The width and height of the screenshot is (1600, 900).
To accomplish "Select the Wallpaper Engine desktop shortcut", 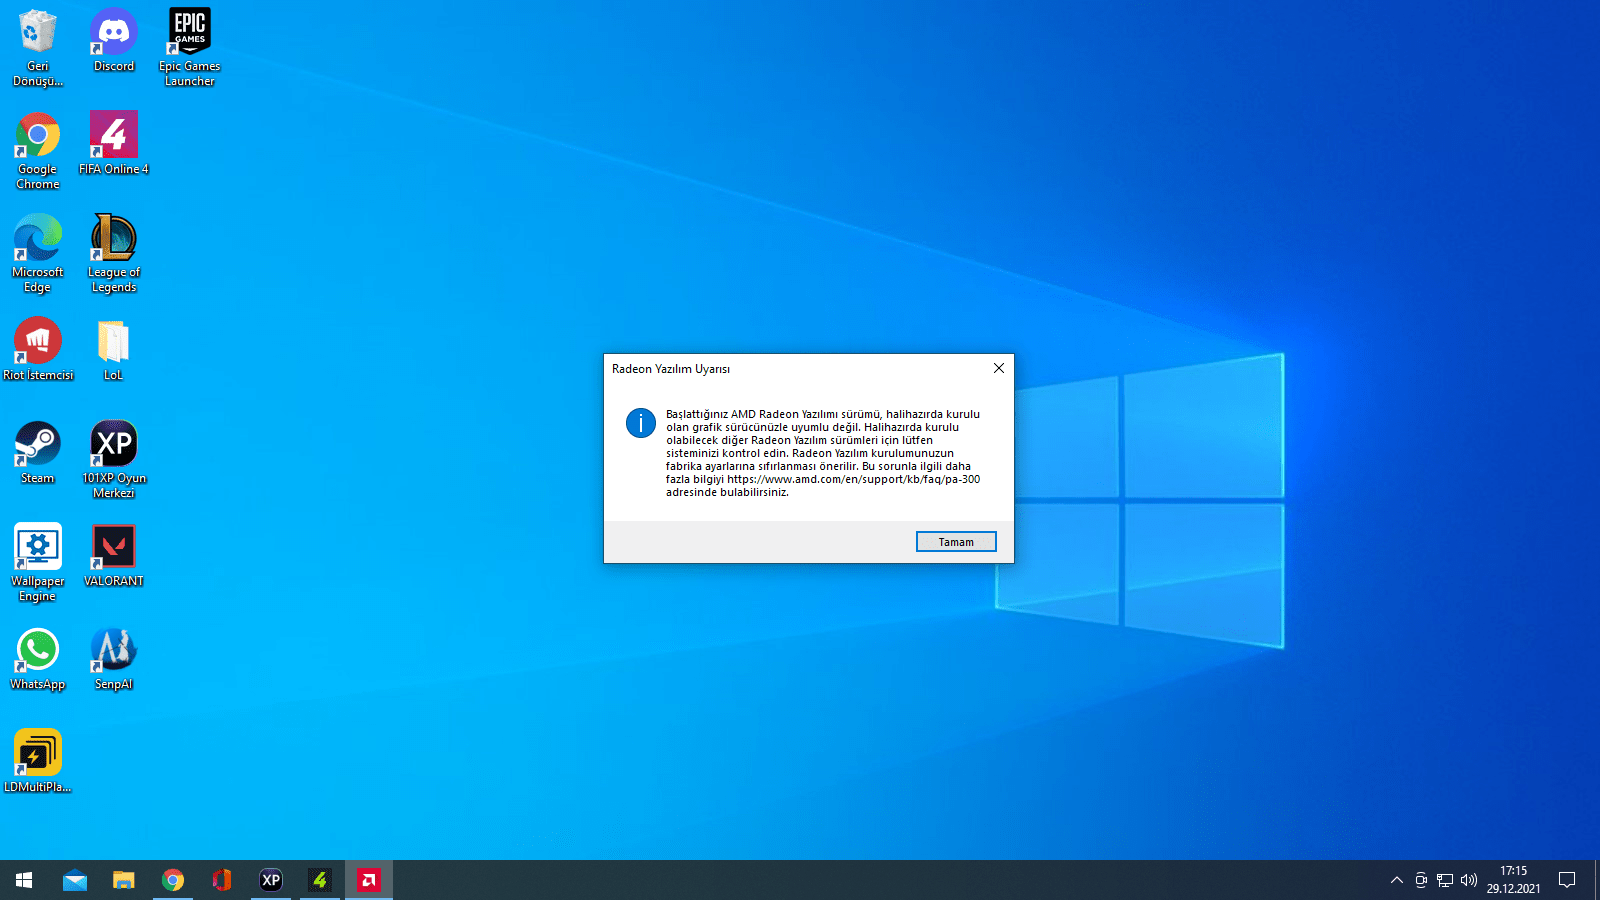I will point(38,563).
